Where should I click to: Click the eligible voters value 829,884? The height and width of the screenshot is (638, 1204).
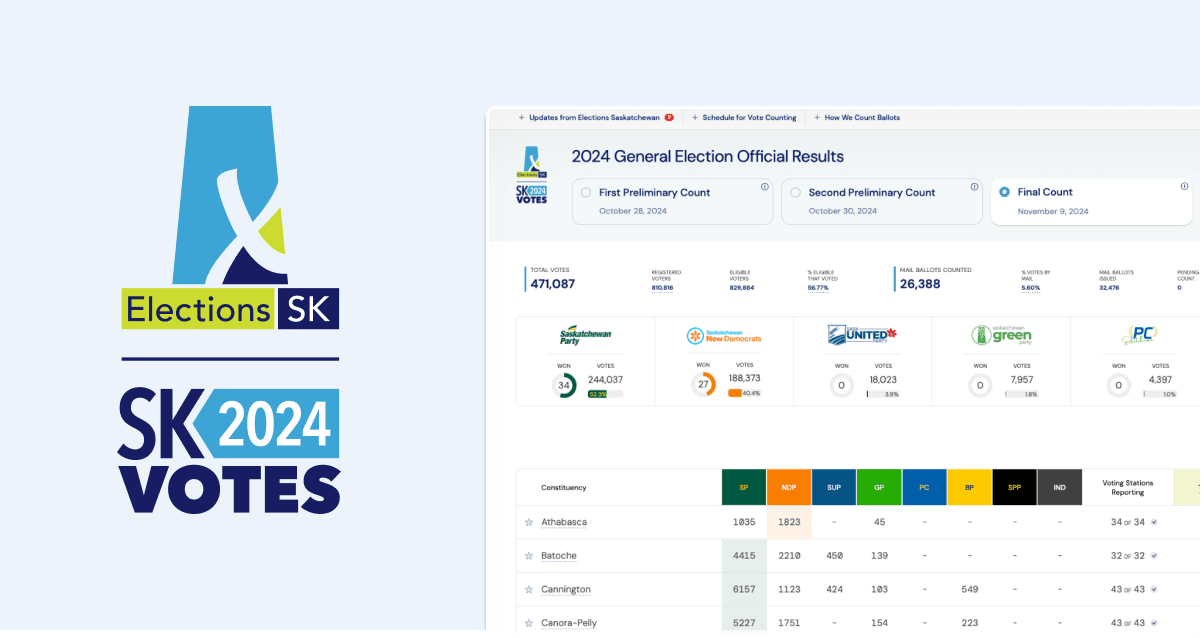coord(742,287)
